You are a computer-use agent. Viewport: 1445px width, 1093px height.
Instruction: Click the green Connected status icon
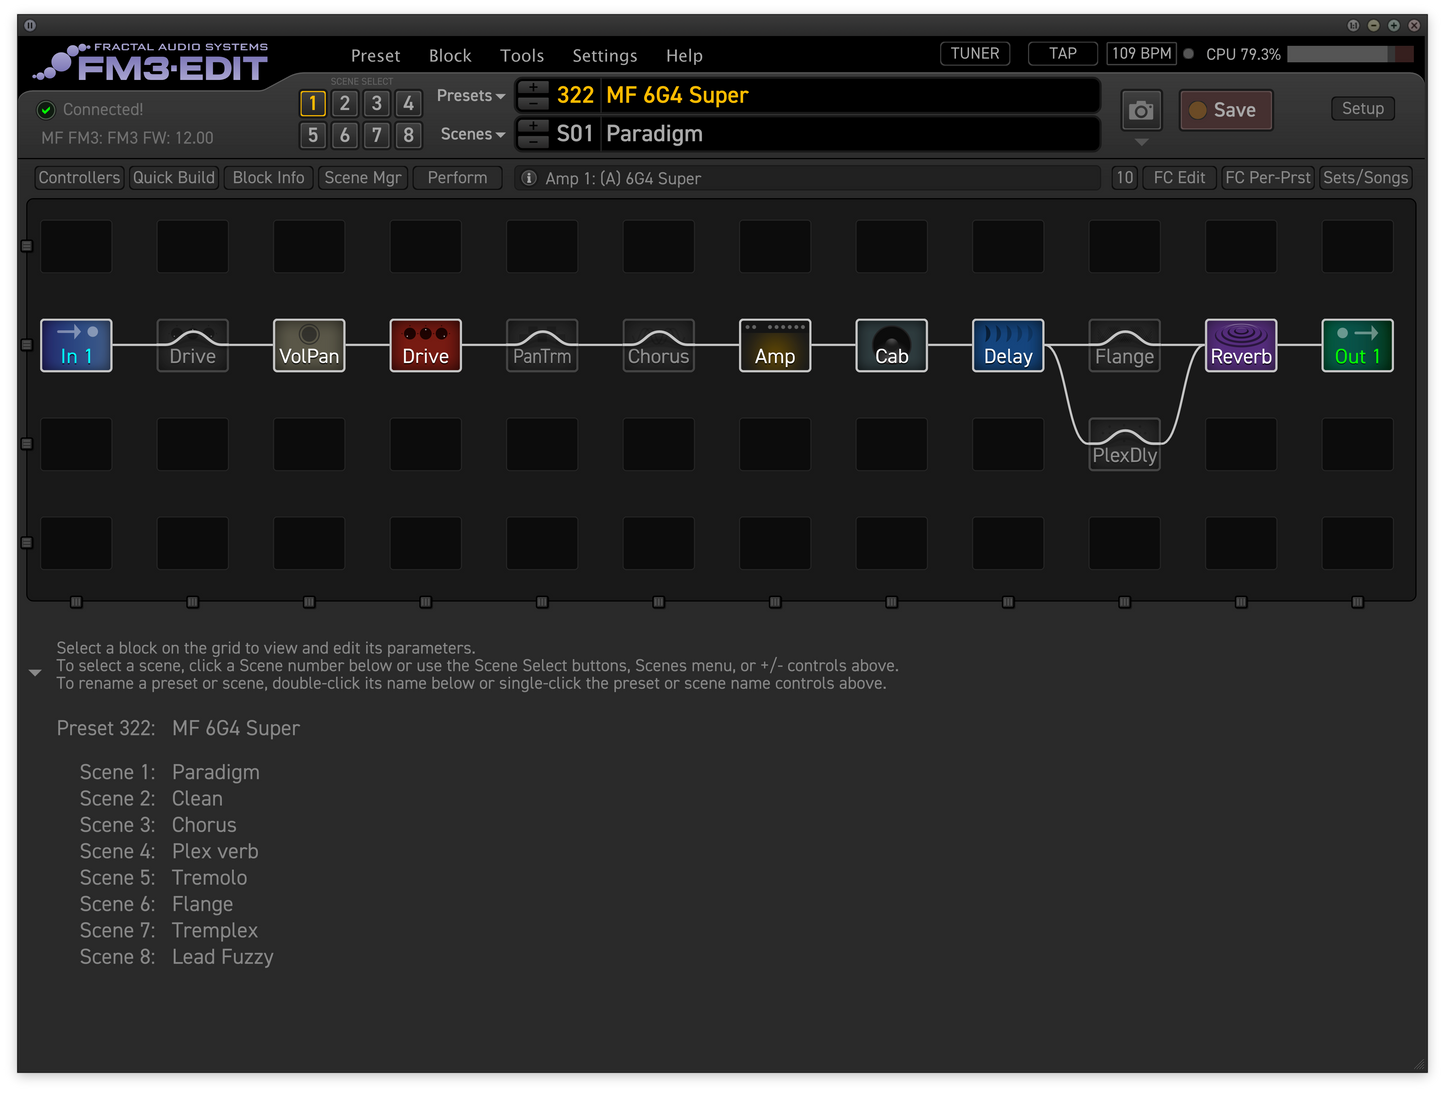click(x=46, y=109)
